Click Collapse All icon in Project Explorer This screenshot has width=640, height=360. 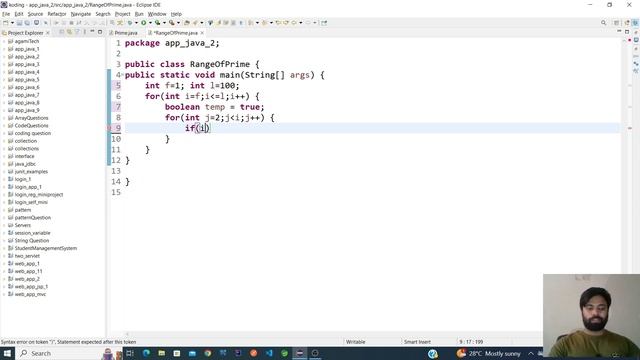click(x=62, y=32)
